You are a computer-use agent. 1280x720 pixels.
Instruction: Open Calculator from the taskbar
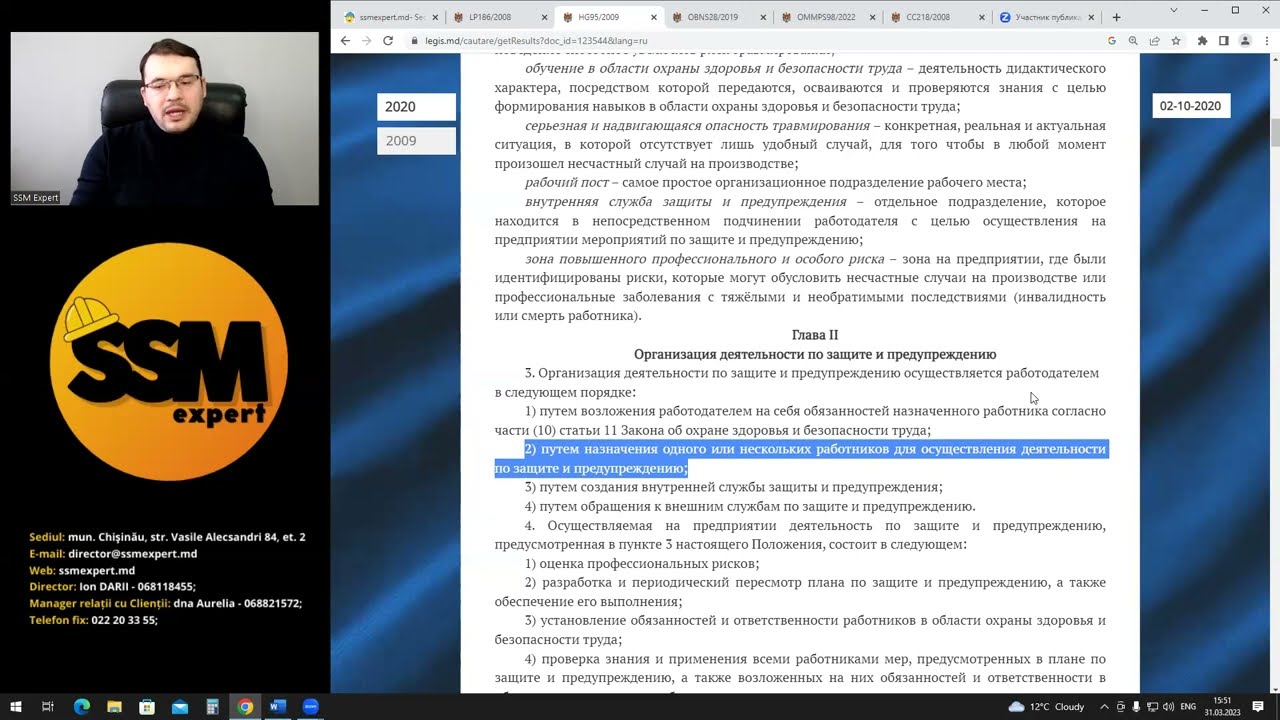pos(212,706)
